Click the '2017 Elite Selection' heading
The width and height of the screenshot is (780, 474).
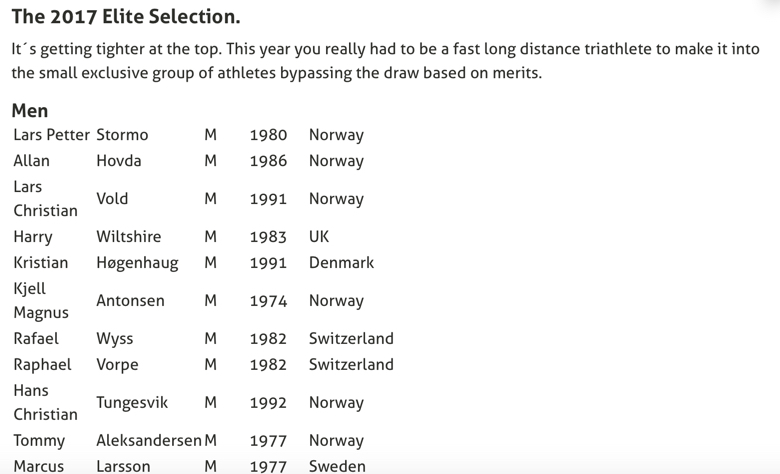[x=126, y=17]
